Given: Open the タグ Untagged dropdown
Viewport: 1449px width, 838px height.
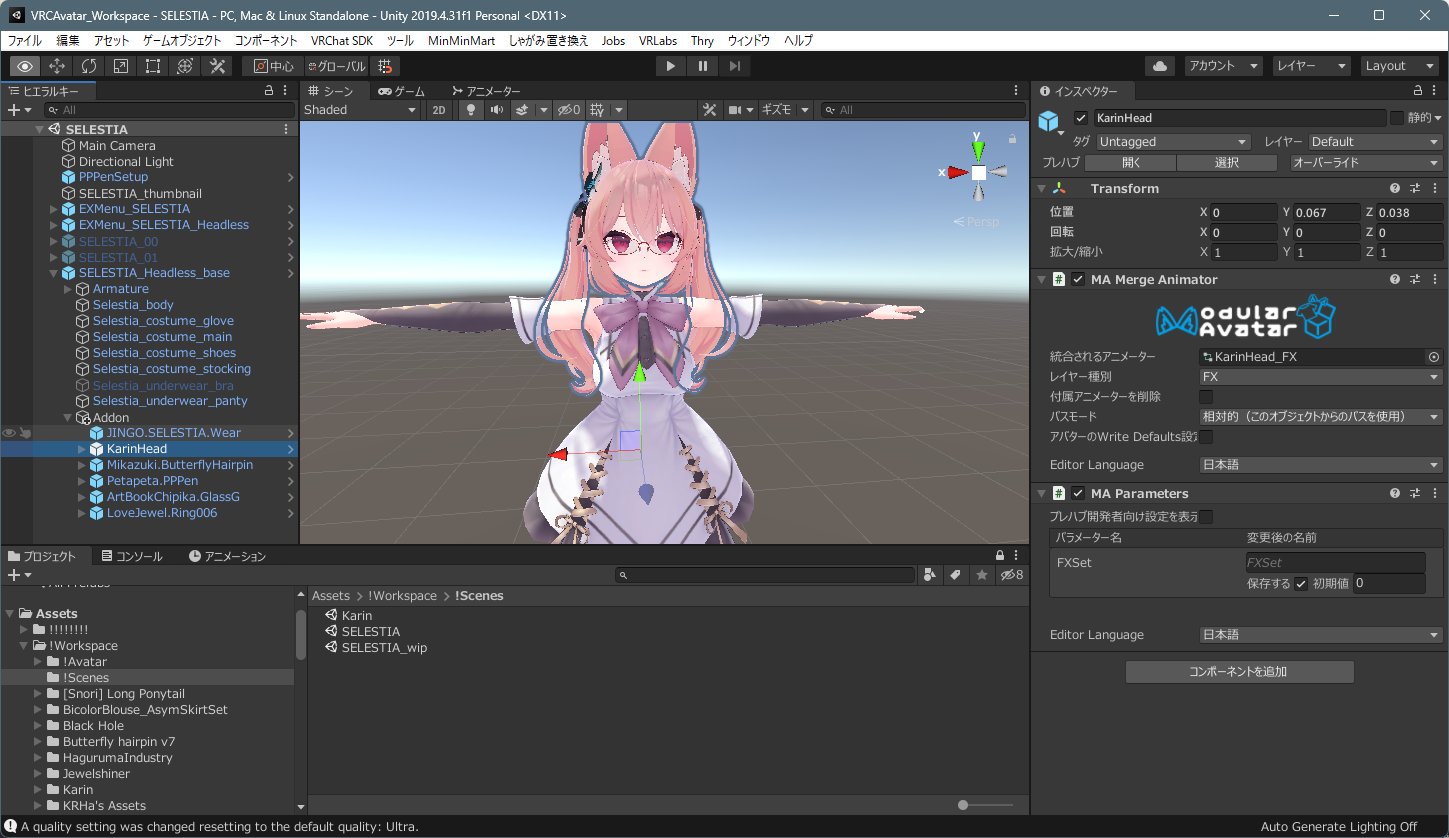Looking at the screenshot, I should tap(1174, 142).
